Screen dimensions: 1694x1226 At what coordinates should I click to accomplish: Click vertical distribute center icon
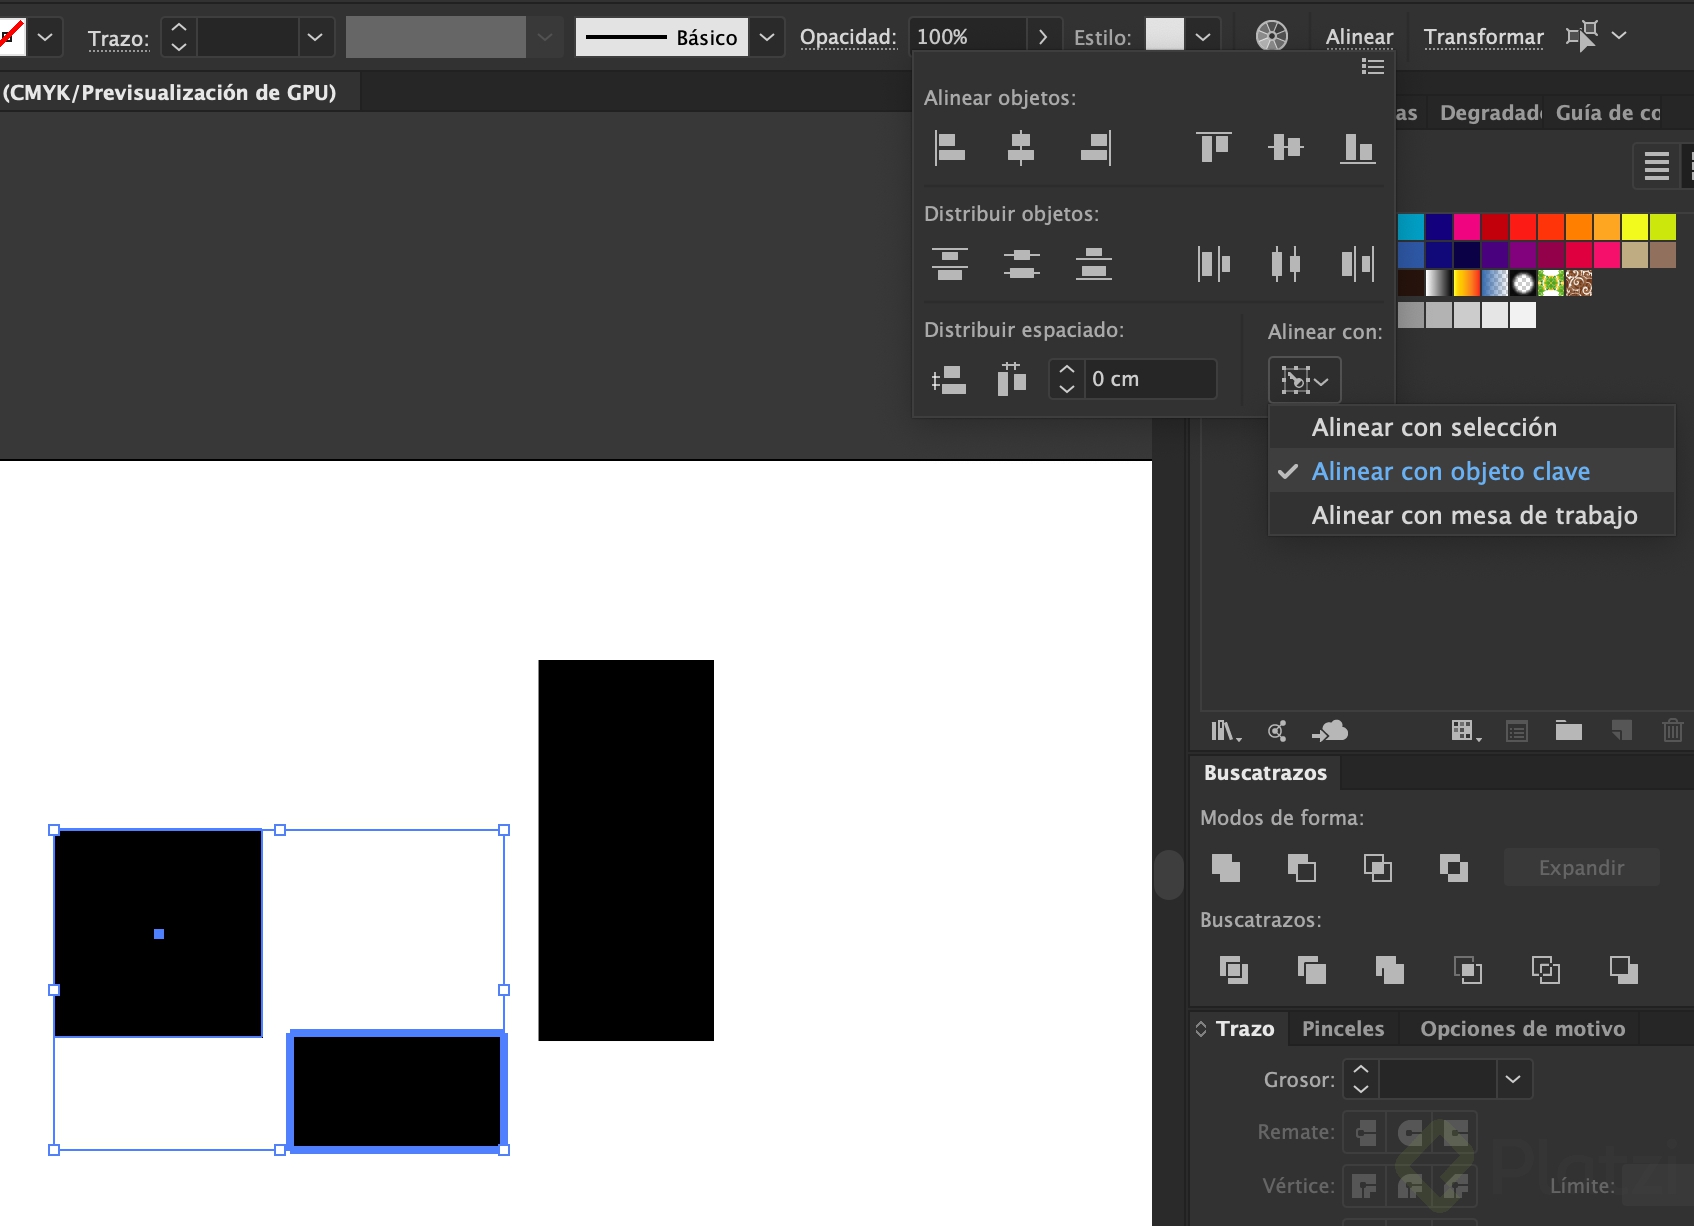pos(1021,264)
